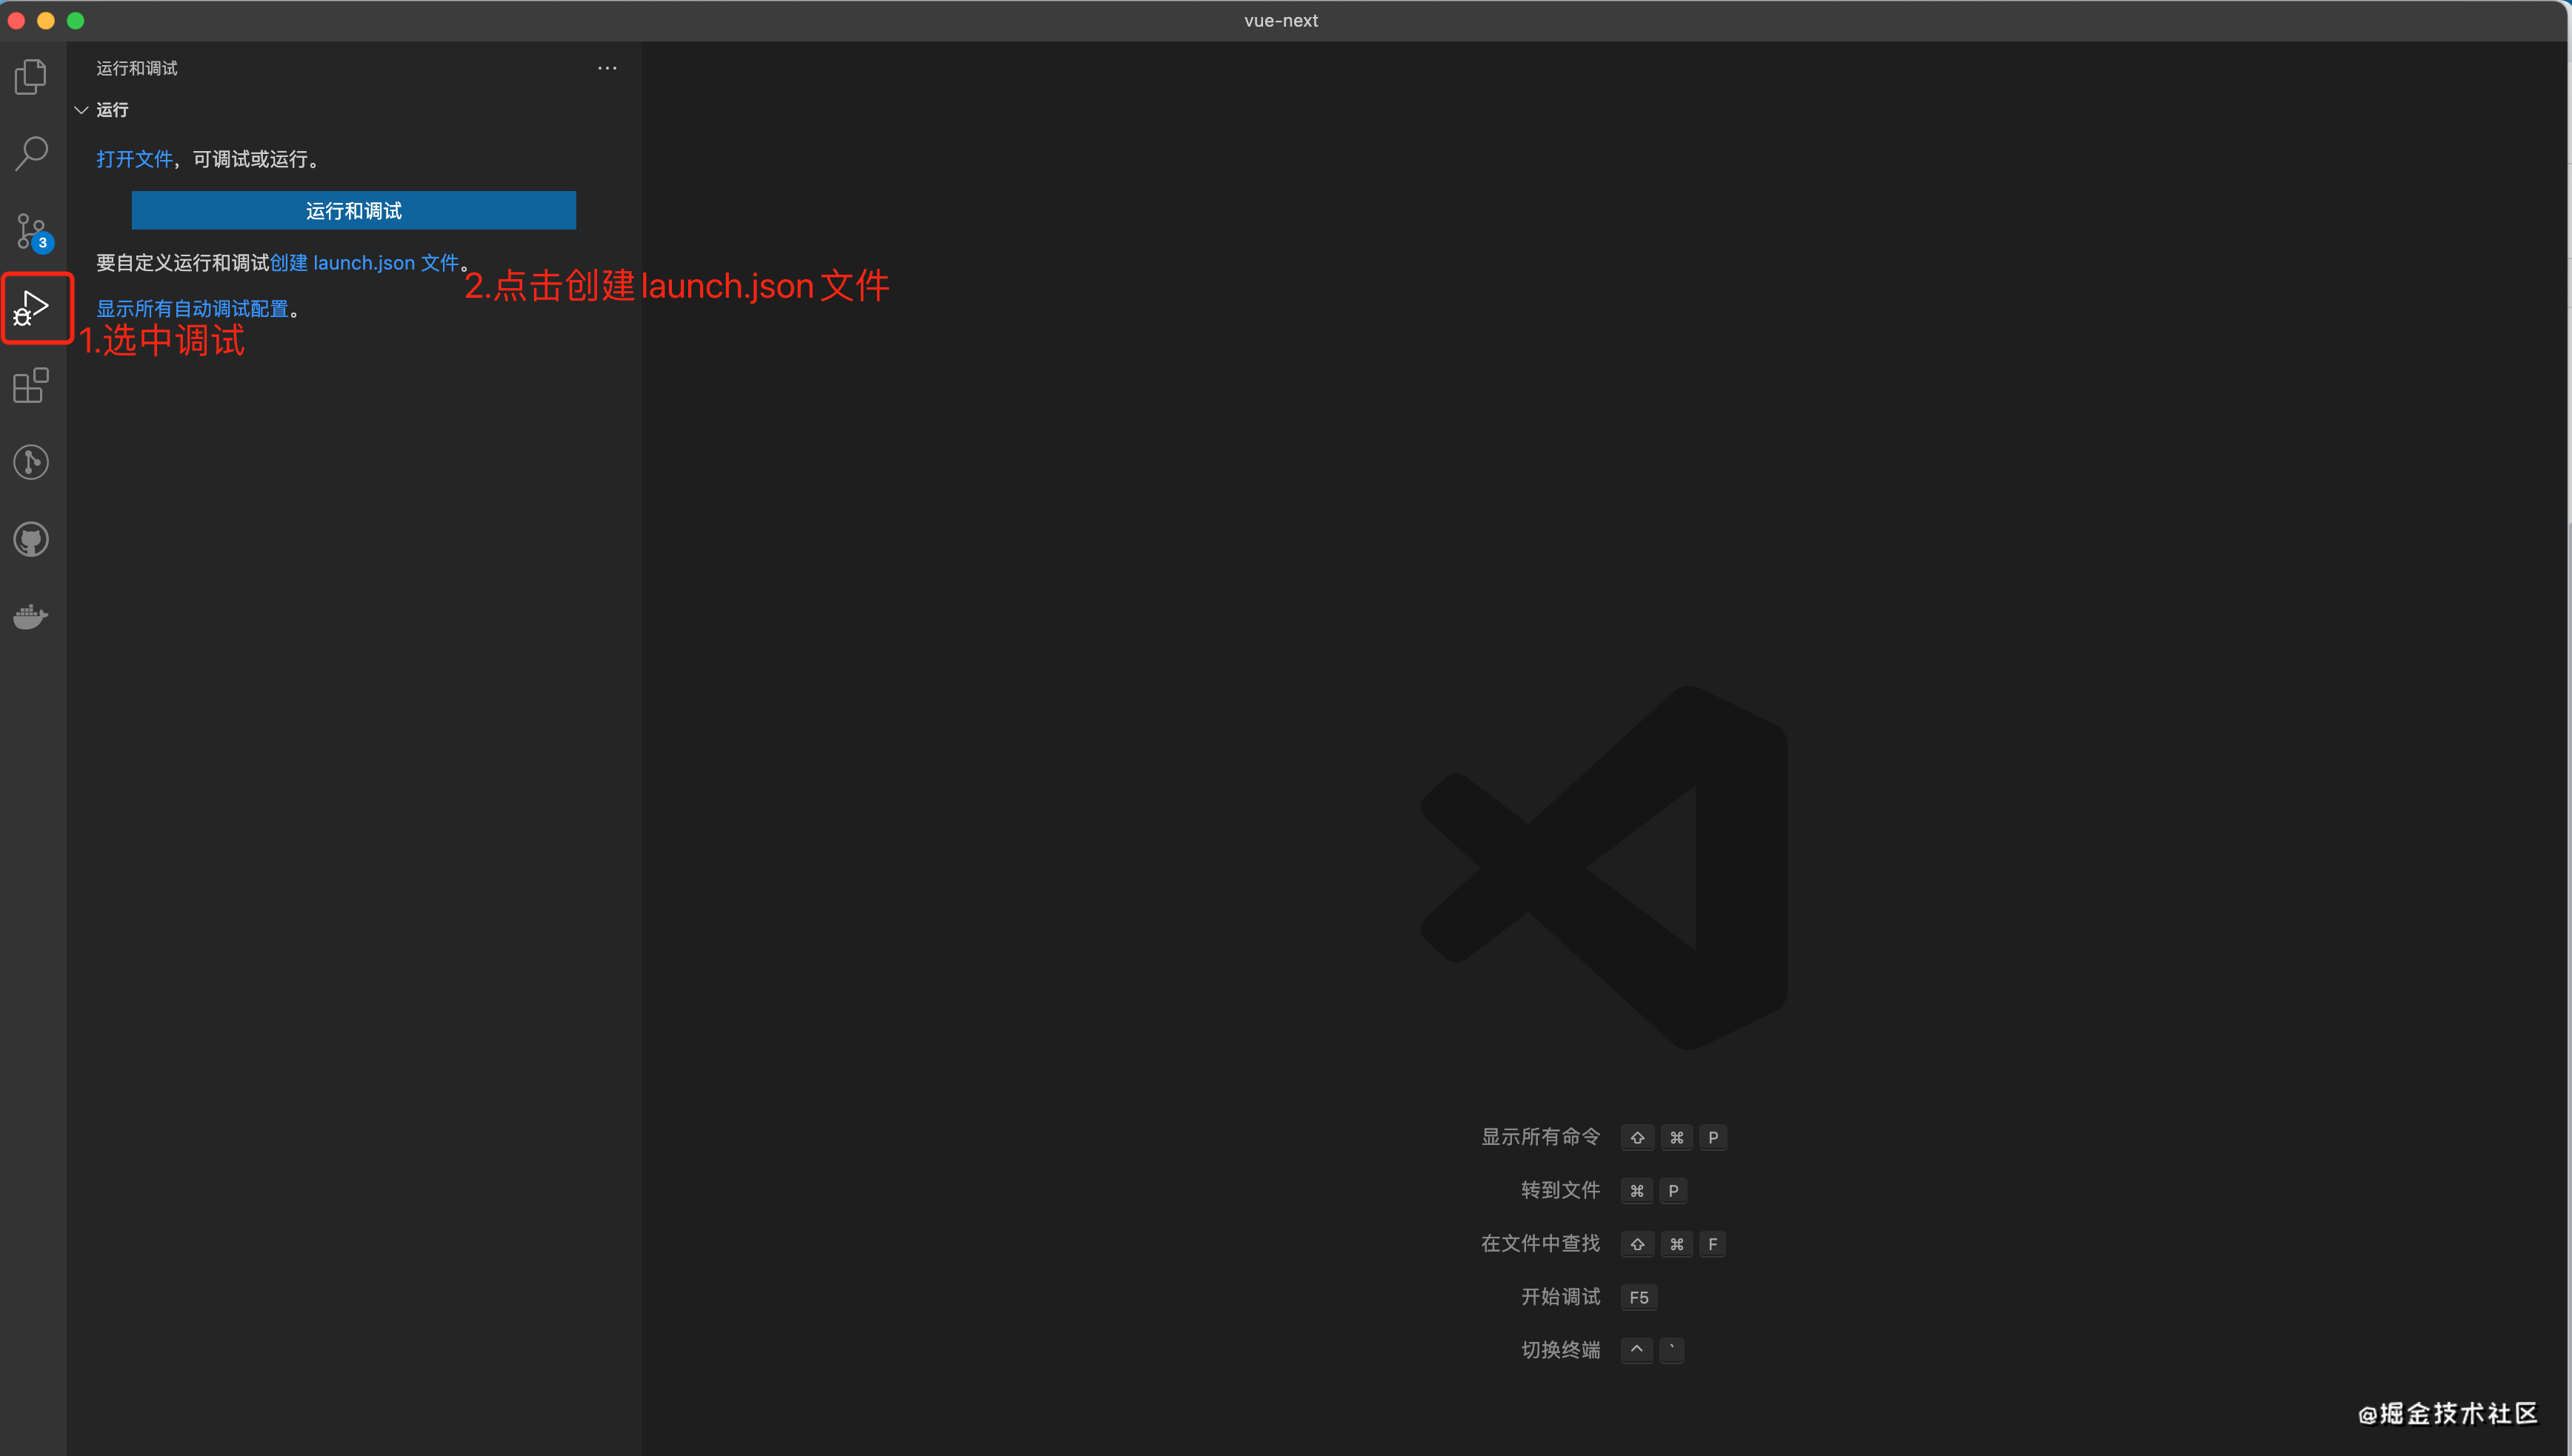The width and height of the screenshot is (2572, 1456).
Task: Collapse the 运行 section
Action: 82,110
